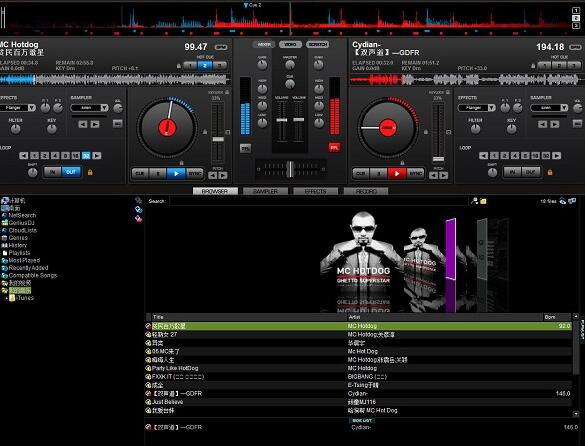Screen dimensions: 585x446
Task: Trigger hot cue 1 on left deck
Action: pyautogui.click(x=190, y=66)
